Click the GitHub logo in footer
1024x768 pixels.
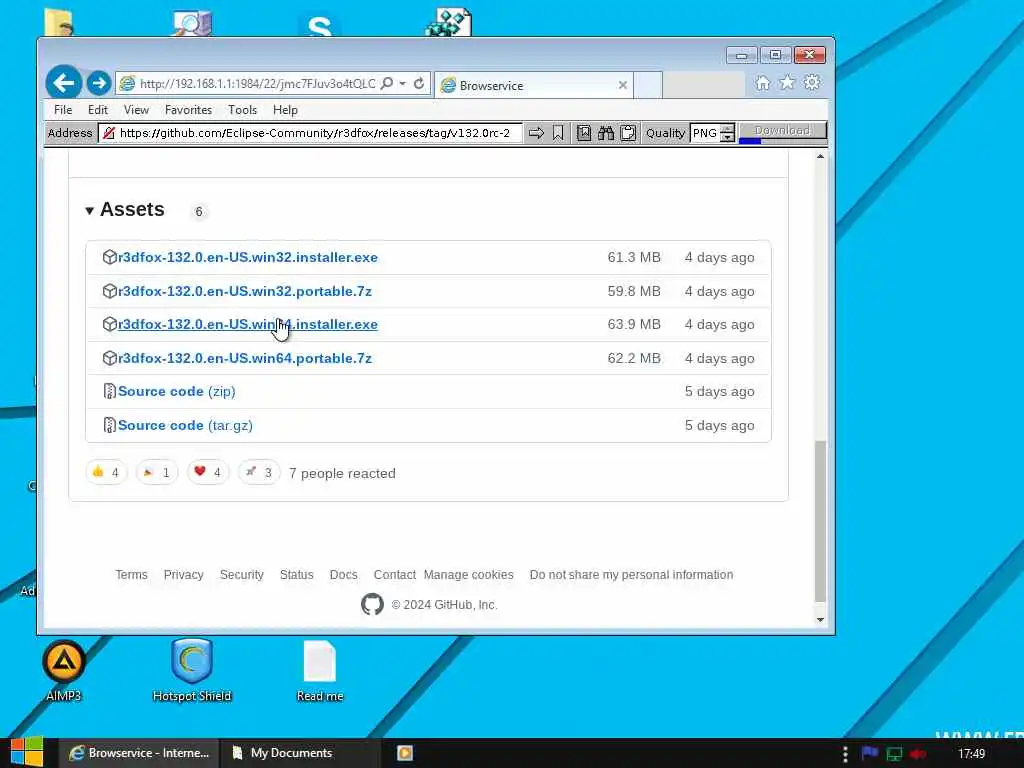tap(372, 604)
